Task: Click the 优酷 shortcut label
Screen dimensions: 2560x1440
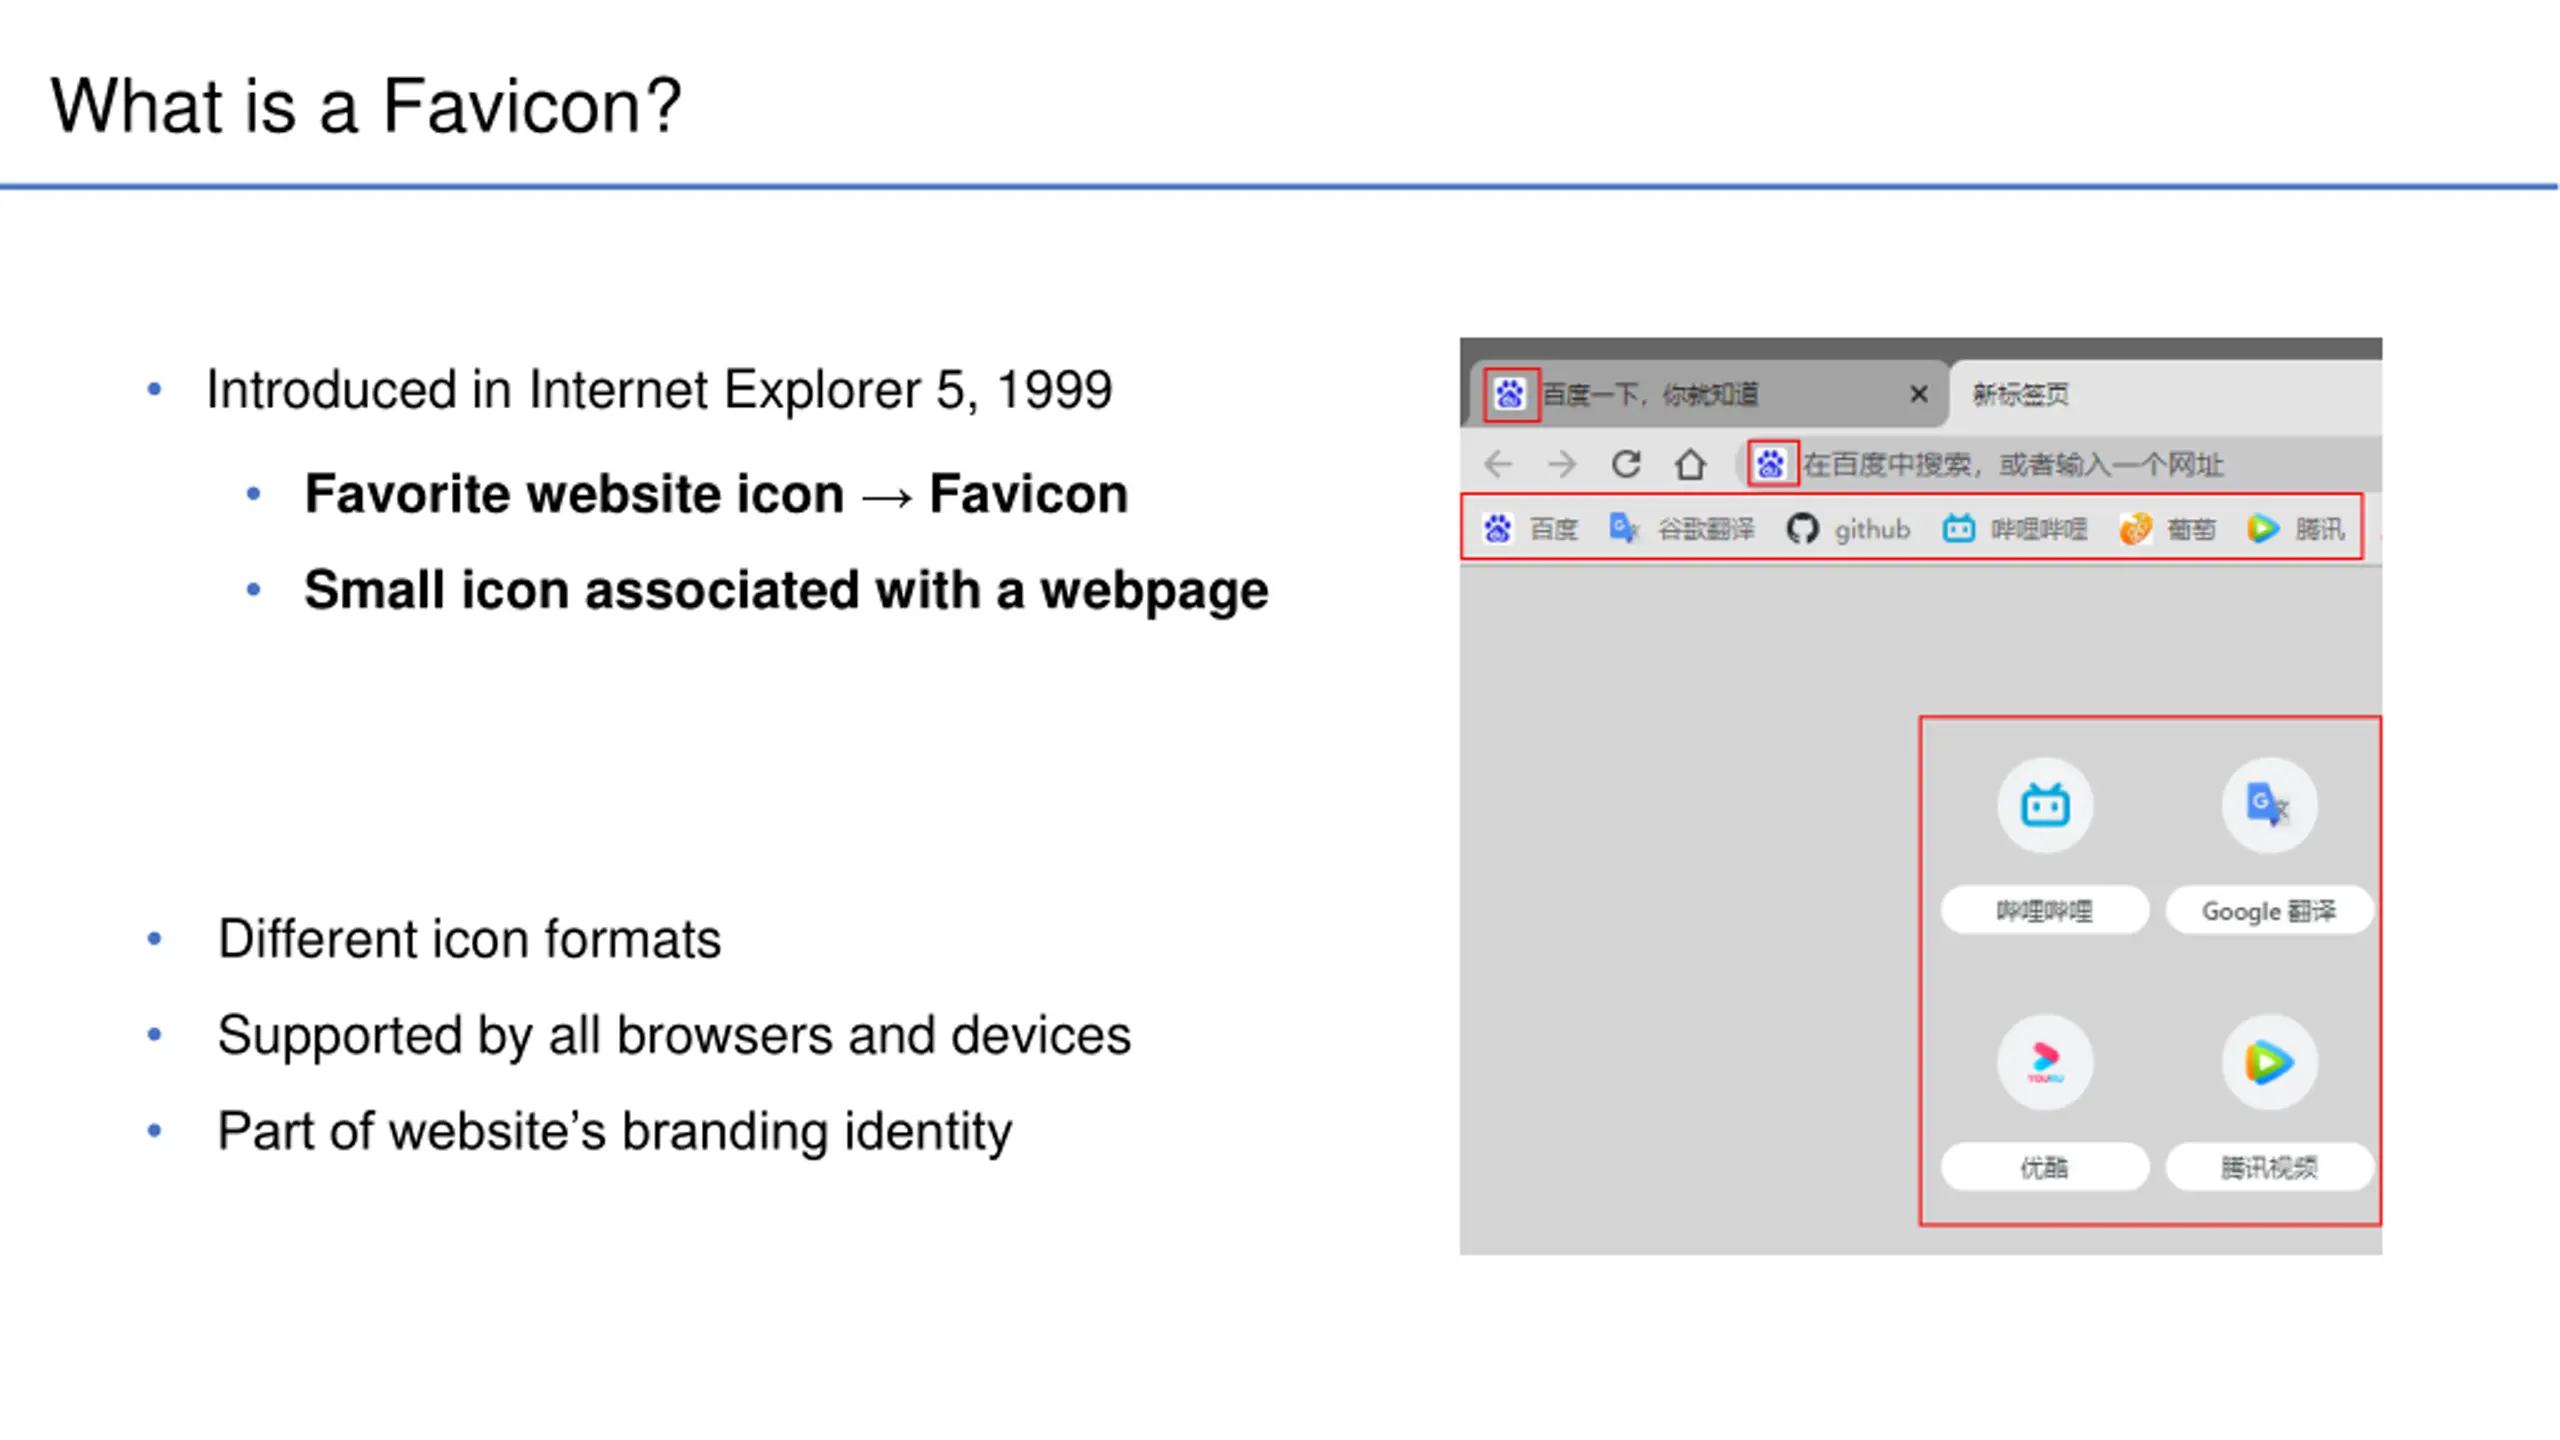Action: pyautogui.click(x=2044, y=1167)
